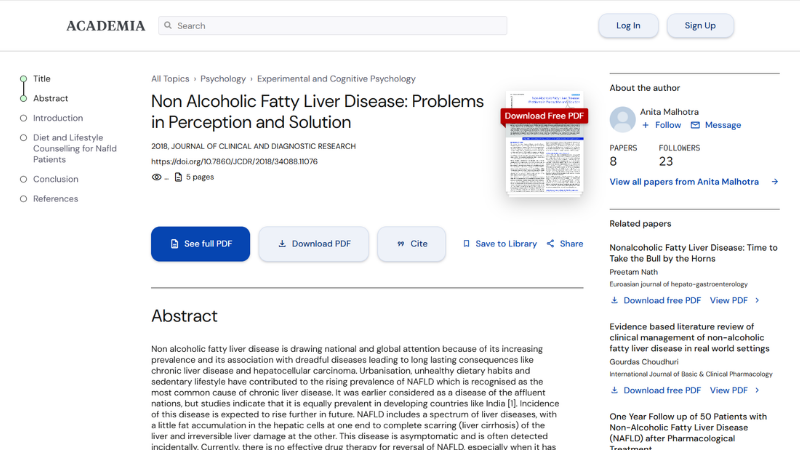Screen dimensions: 800x450
Task: Click the search magnifier icon
Action: 167,26
